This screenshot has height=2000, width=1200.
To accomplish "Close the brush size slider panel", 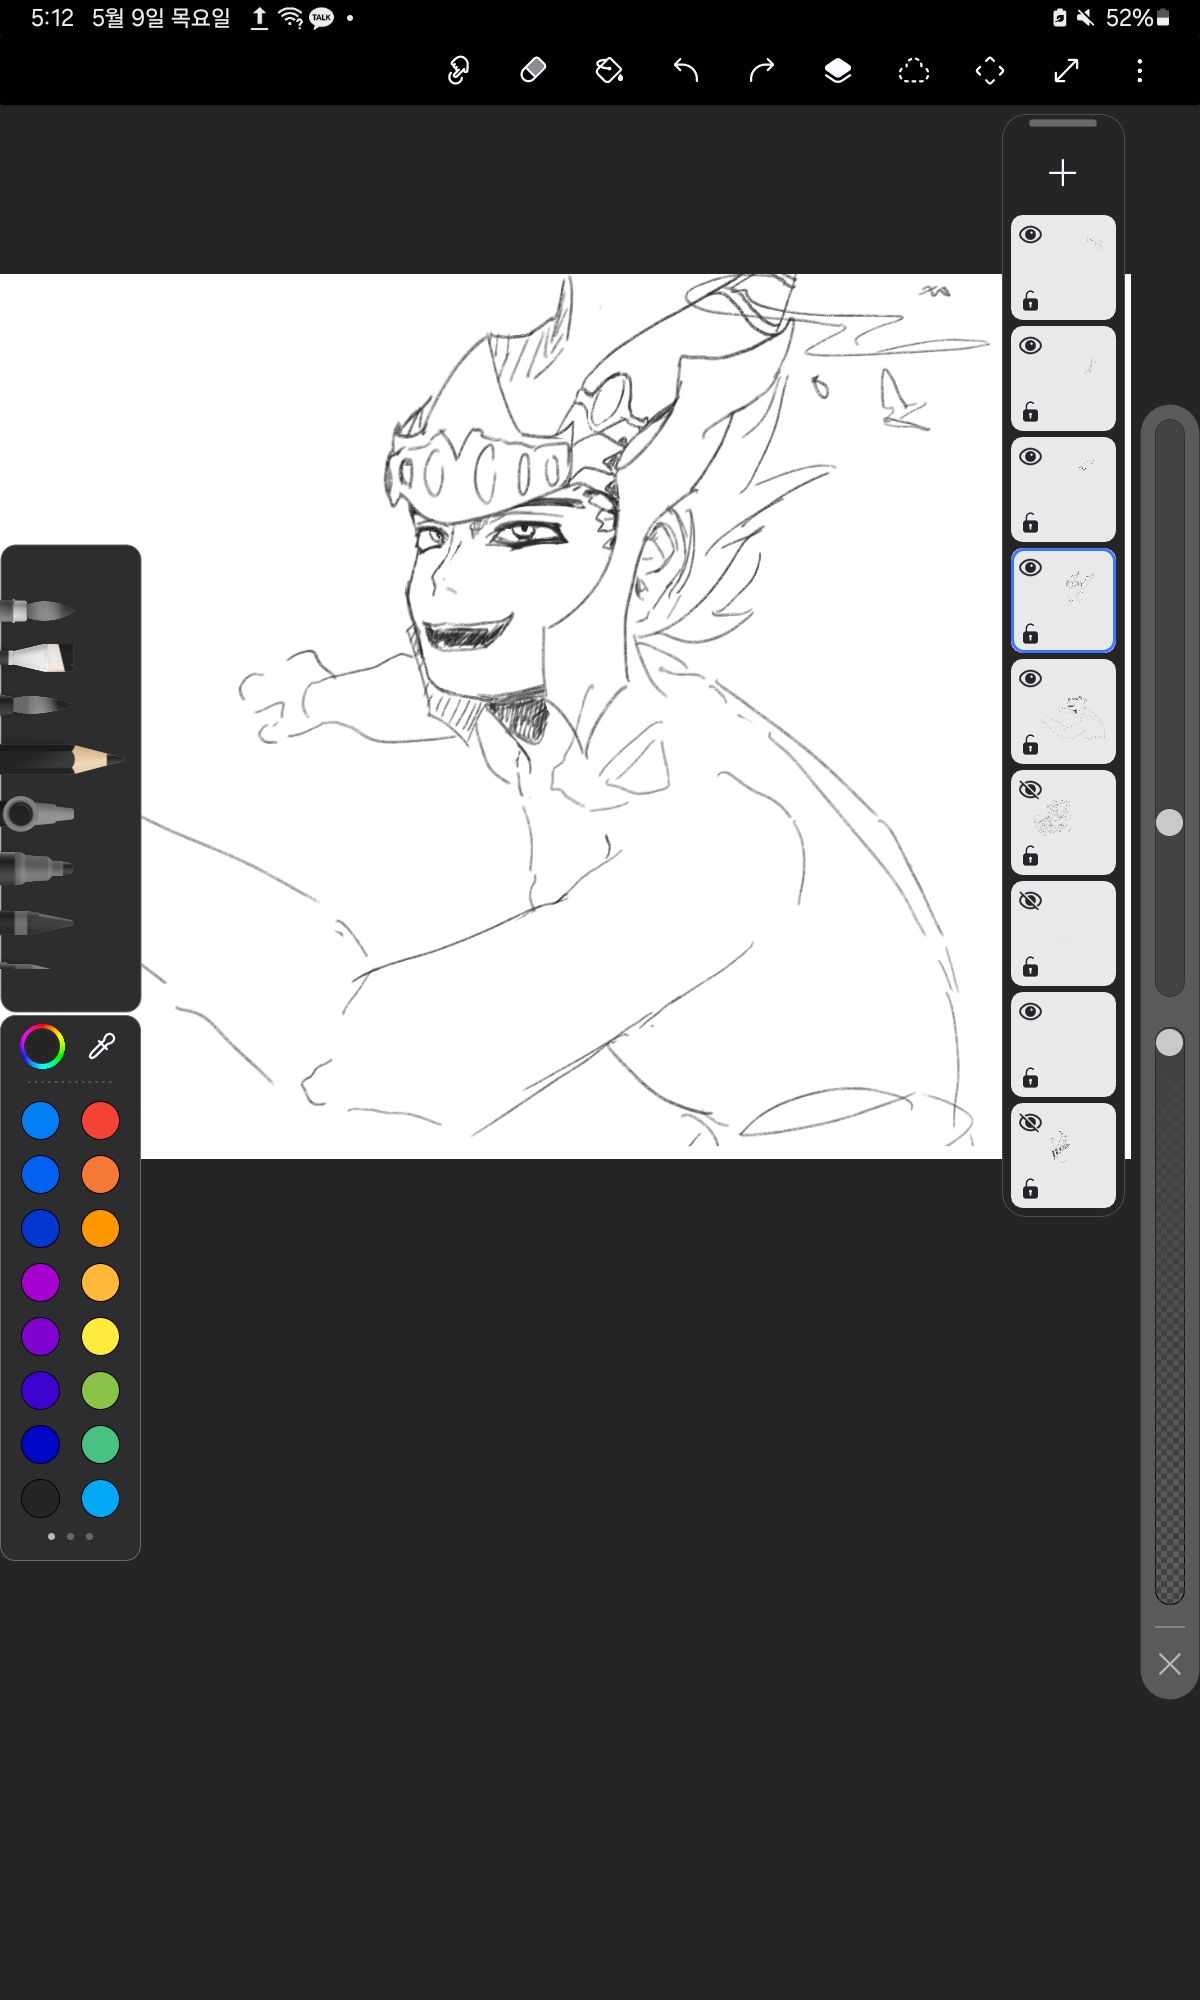I will (x=1169, y=1664).
